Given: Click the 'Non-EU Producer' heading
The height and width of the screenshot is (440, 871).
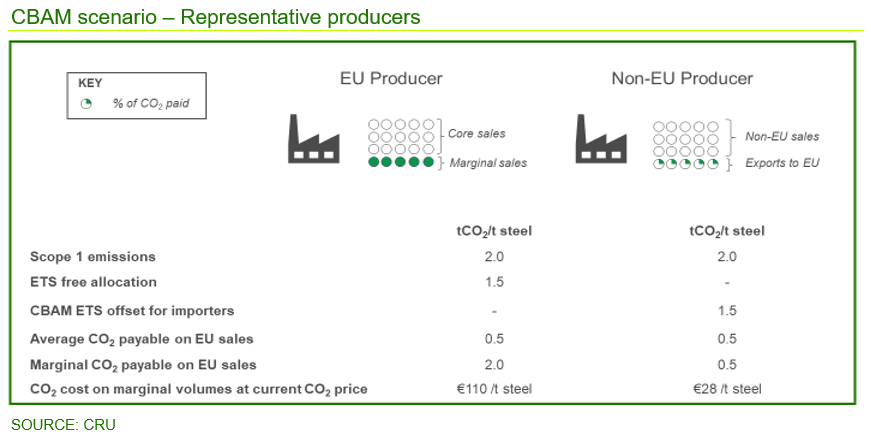Looking at the screenshot, I should click(x=682, y=78).
